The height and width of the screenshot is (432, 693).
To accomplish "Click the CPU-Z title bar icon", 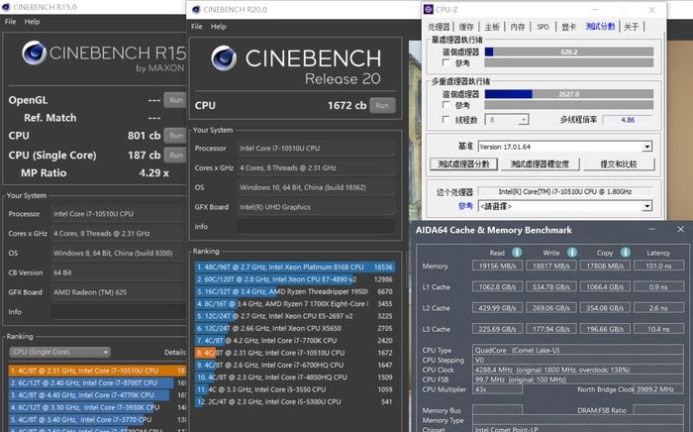I will (429, 9).
